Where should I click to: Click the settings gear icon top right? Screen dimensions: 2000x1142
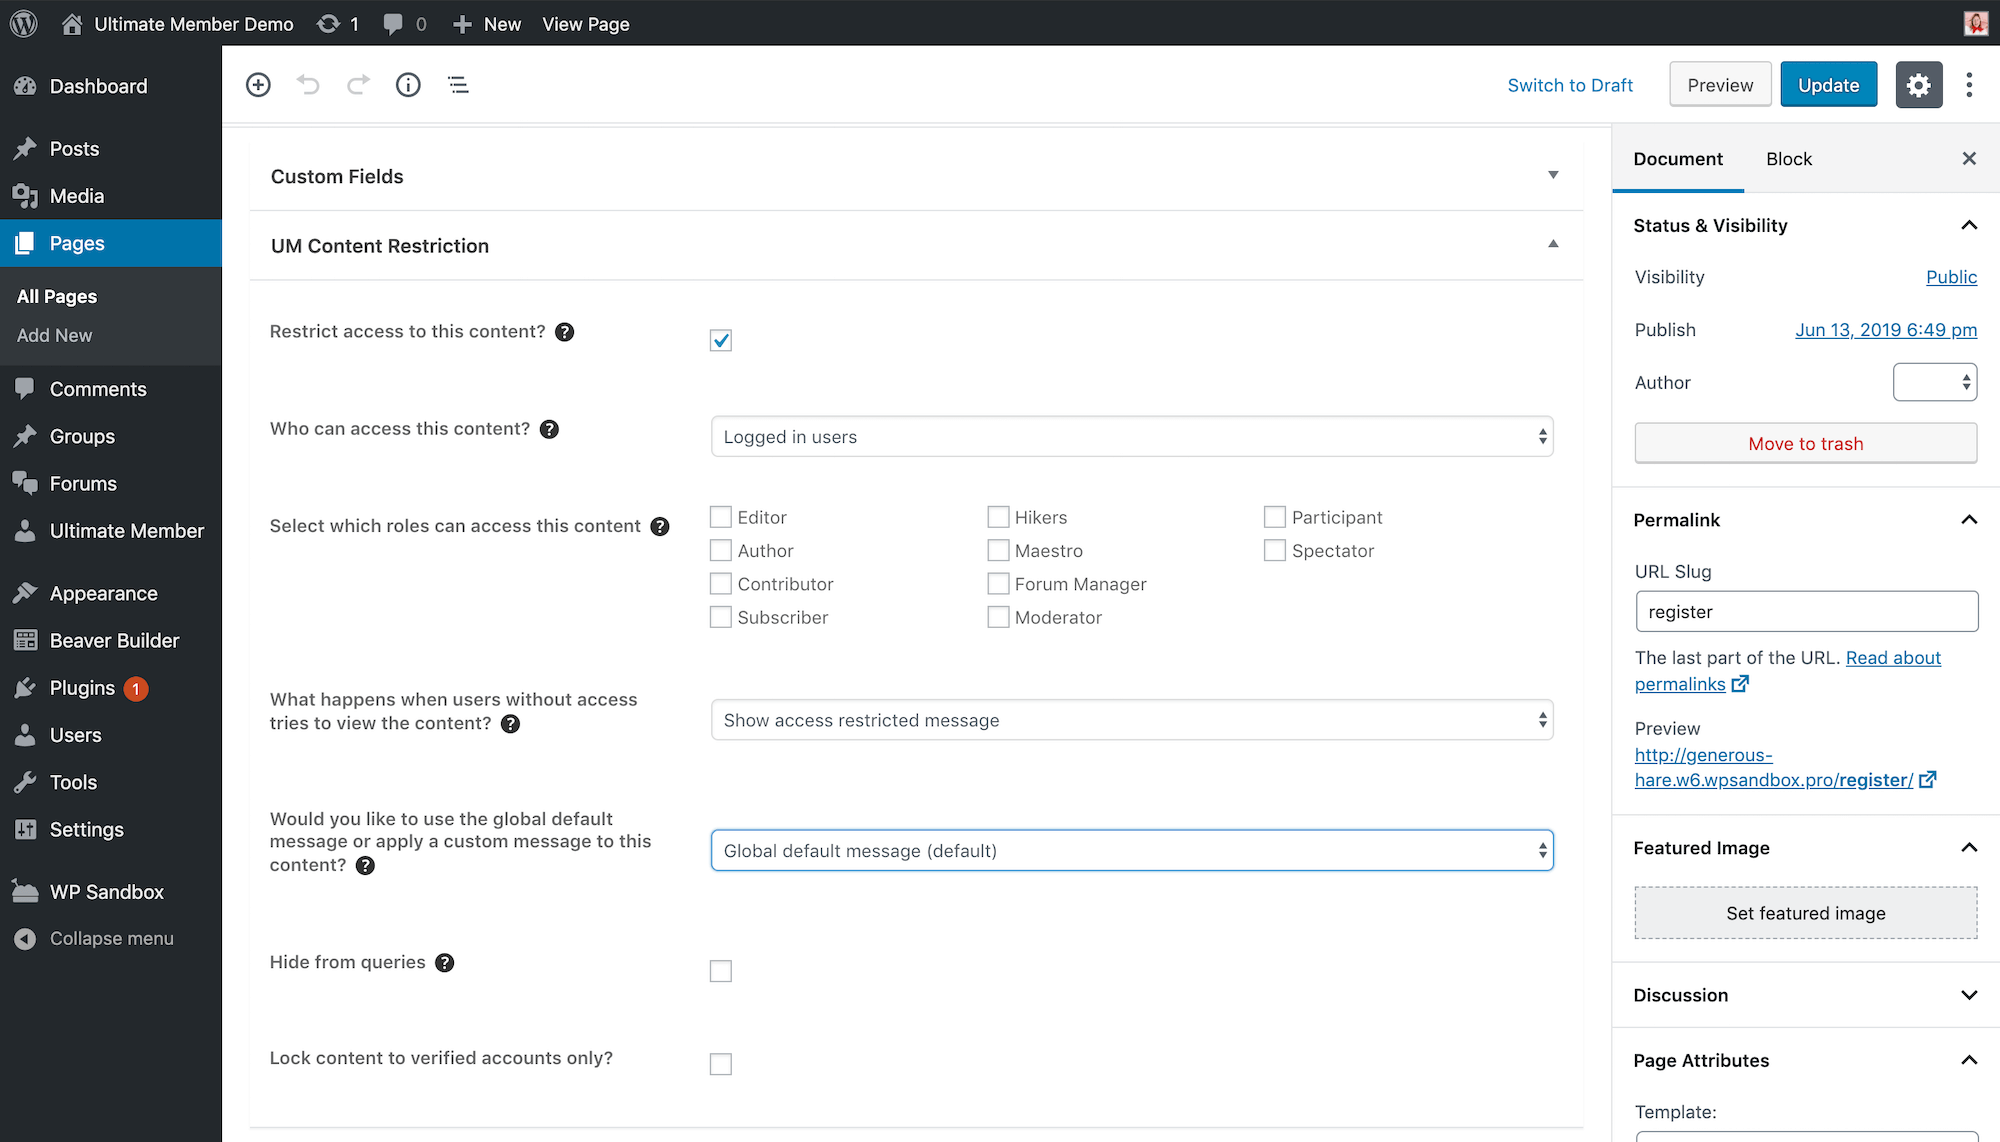click(1919, 84)
